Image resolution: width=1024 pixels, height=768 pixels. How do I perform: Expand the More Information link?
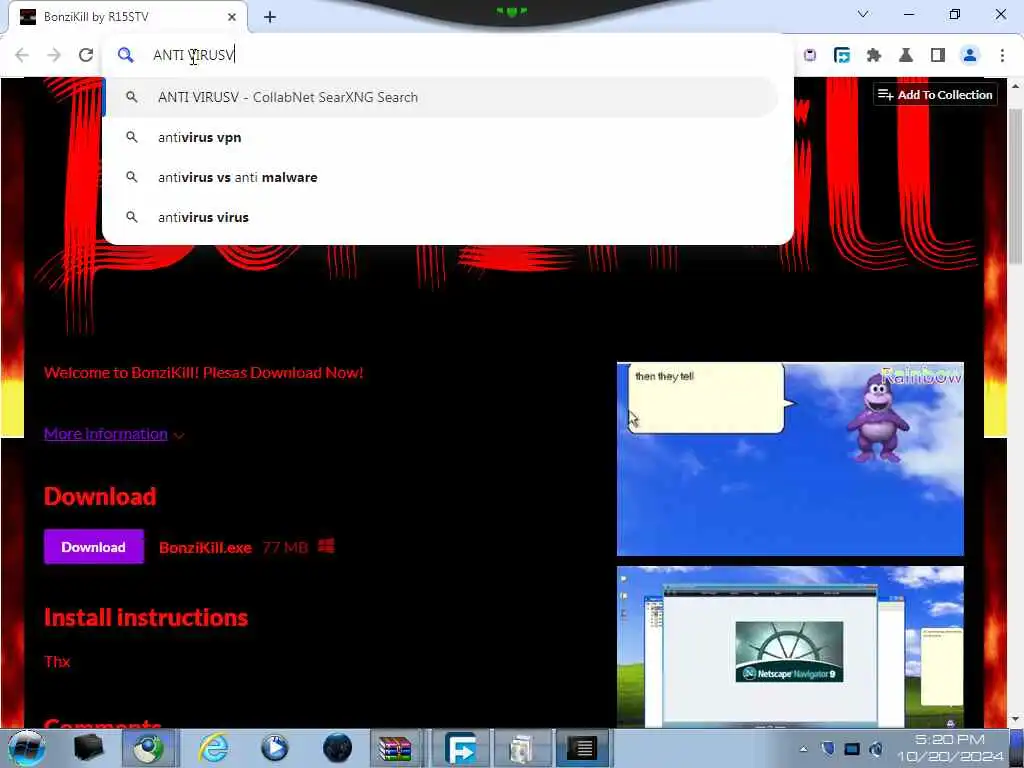(x=106, y=434)
